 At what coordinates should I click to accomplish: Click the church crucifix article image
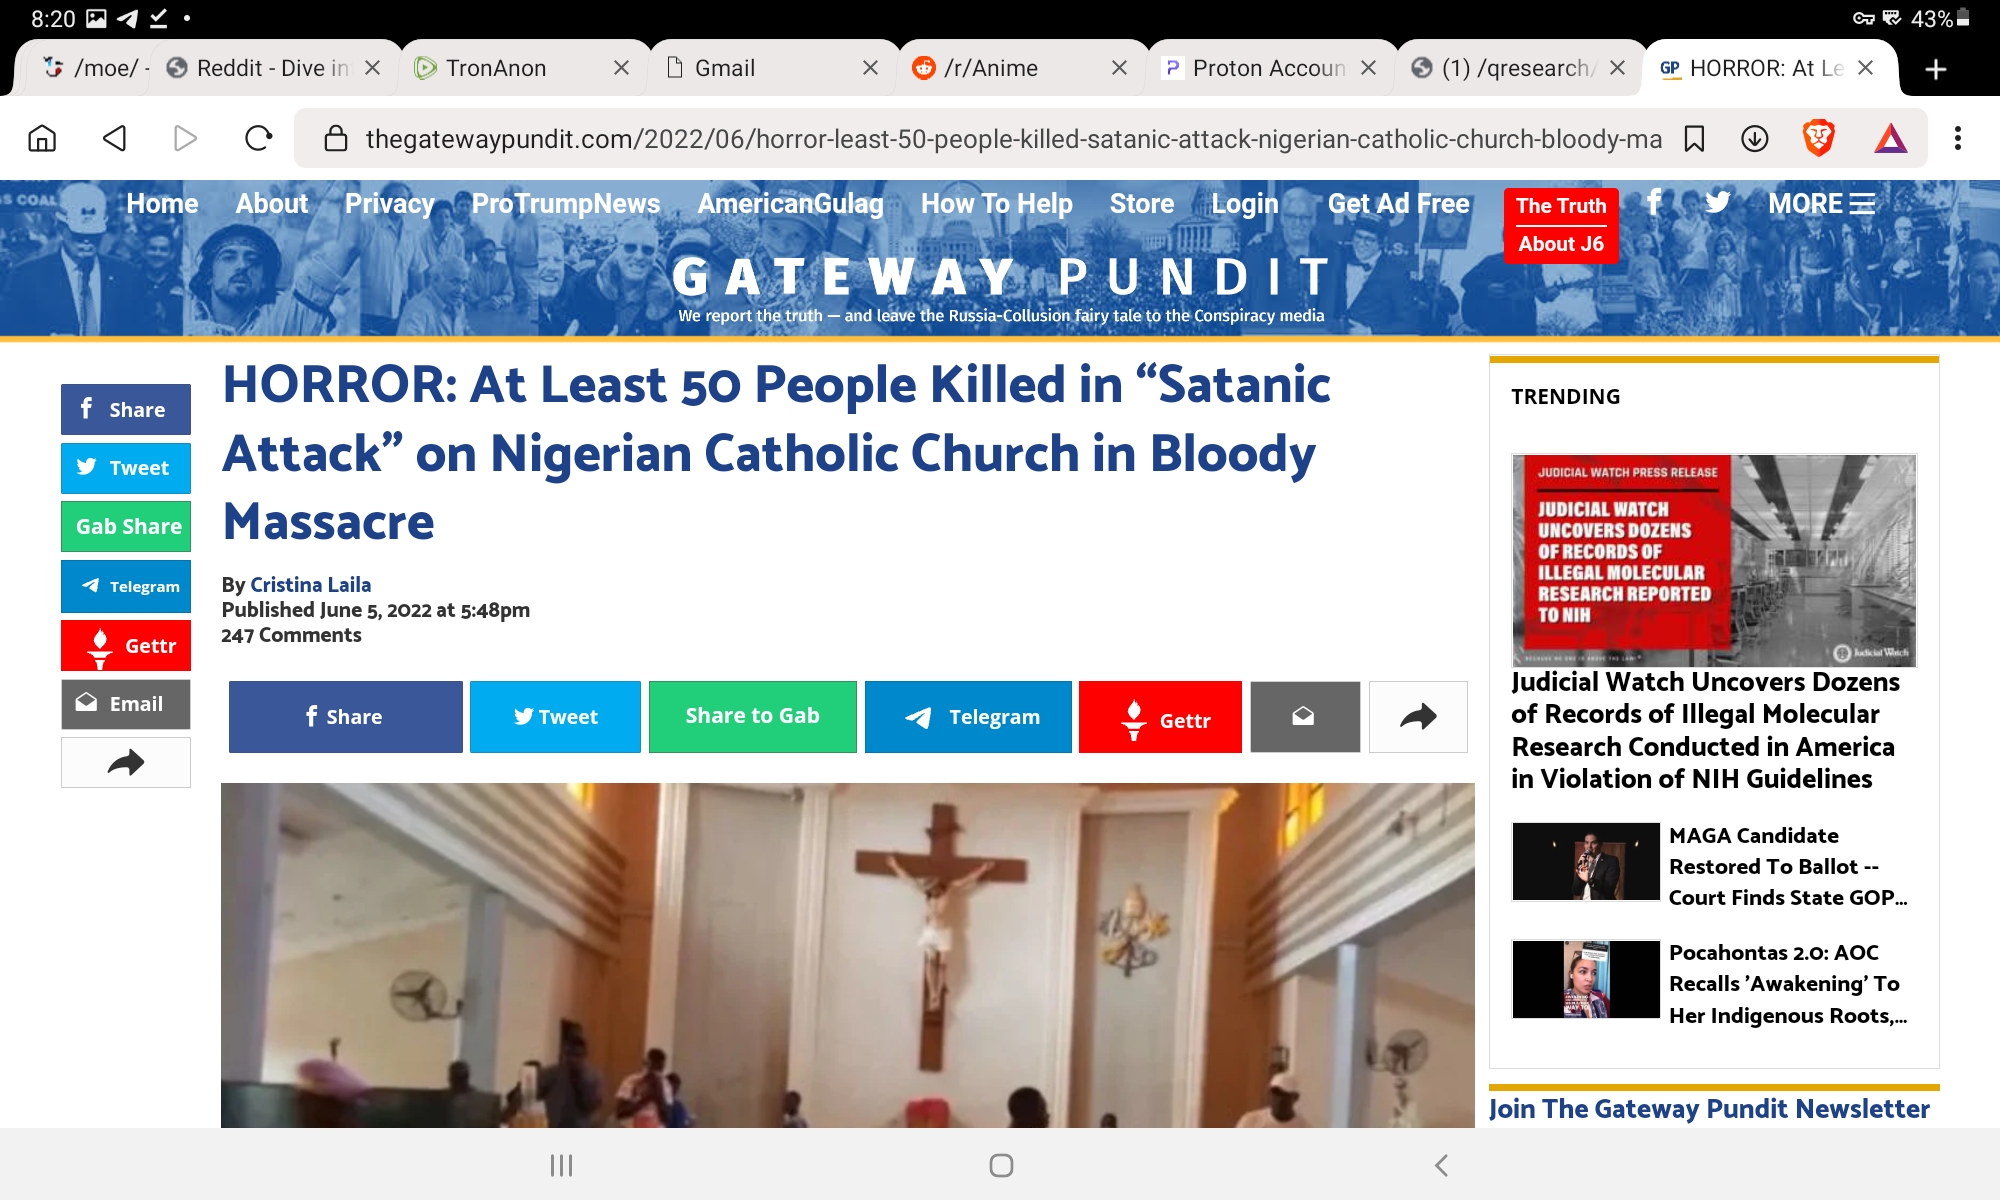[847, 955]
